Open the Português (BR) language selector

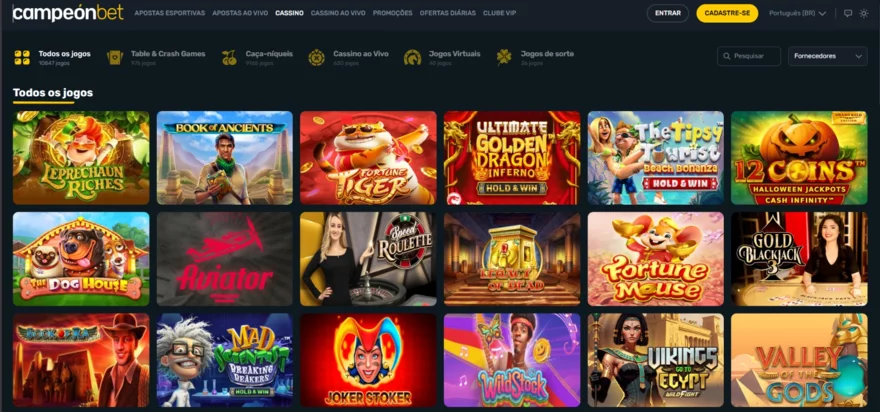click(798, 13)
